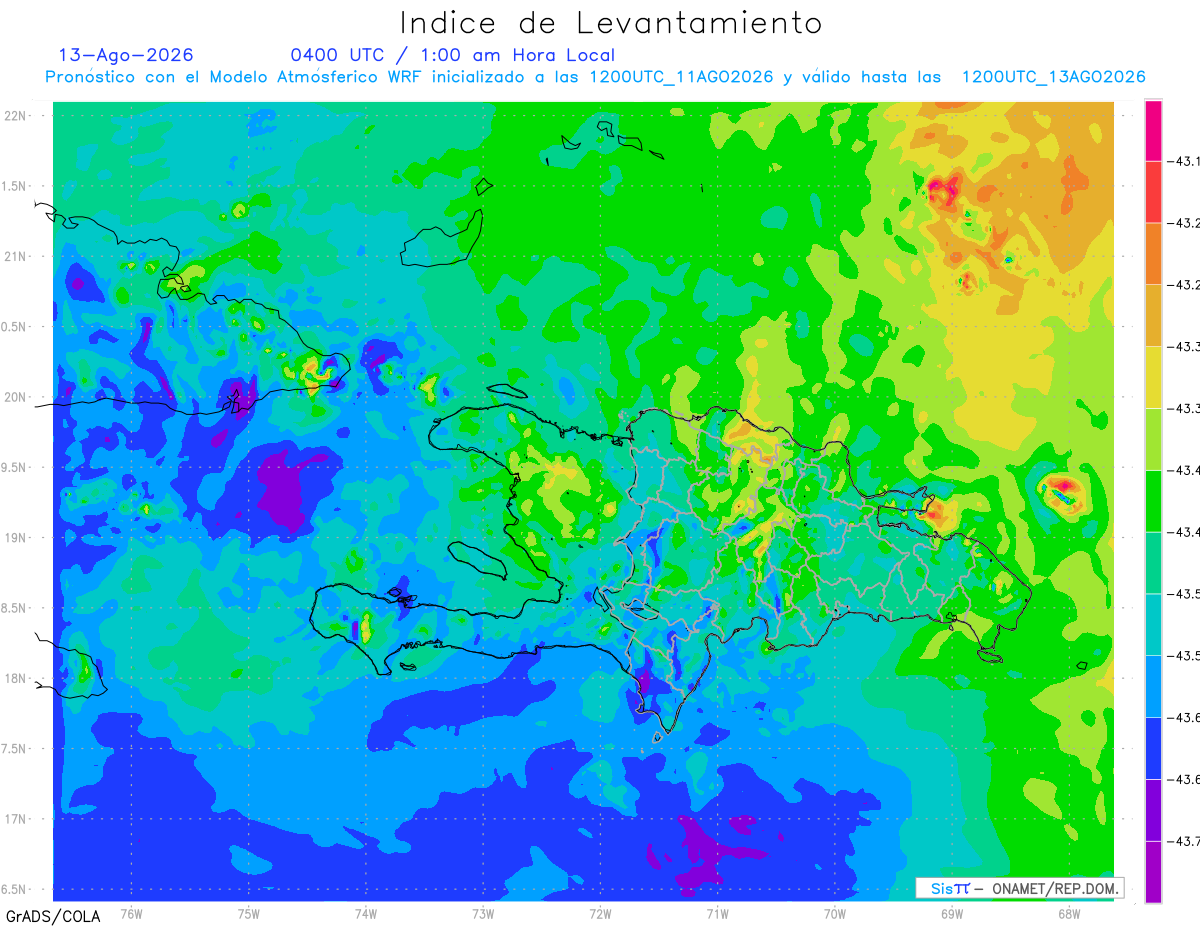Pick the yellow swatch in the colorbar
The image size is (1200, 927).
tap(1153, 377)
